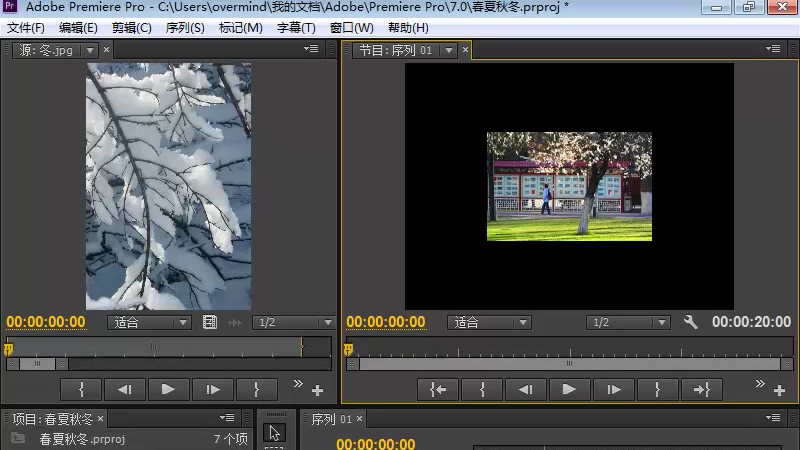This screenshot has height=450, width=800.
Task: Open the 帮助(H) menu
Action: [x=408, y=28]
